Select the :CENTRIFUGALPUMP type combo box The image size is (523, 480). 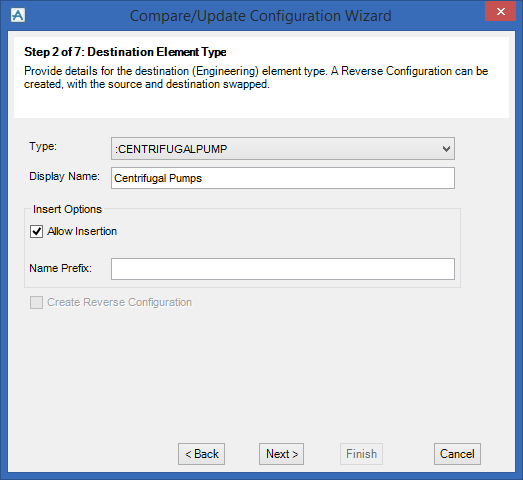point(283,149)
